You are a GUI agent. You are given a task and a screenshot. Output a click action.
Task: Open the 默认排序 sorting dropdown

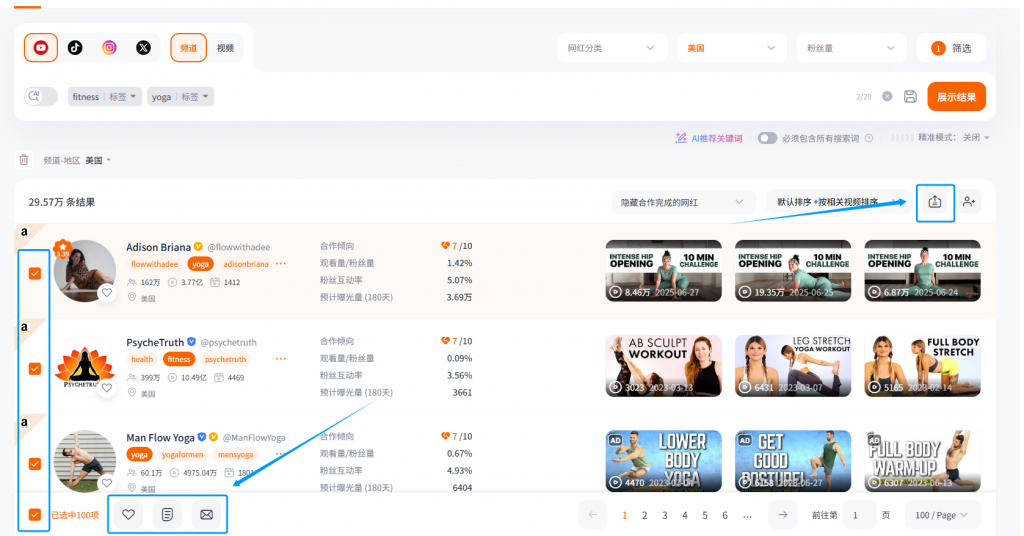tap(838, 202)
